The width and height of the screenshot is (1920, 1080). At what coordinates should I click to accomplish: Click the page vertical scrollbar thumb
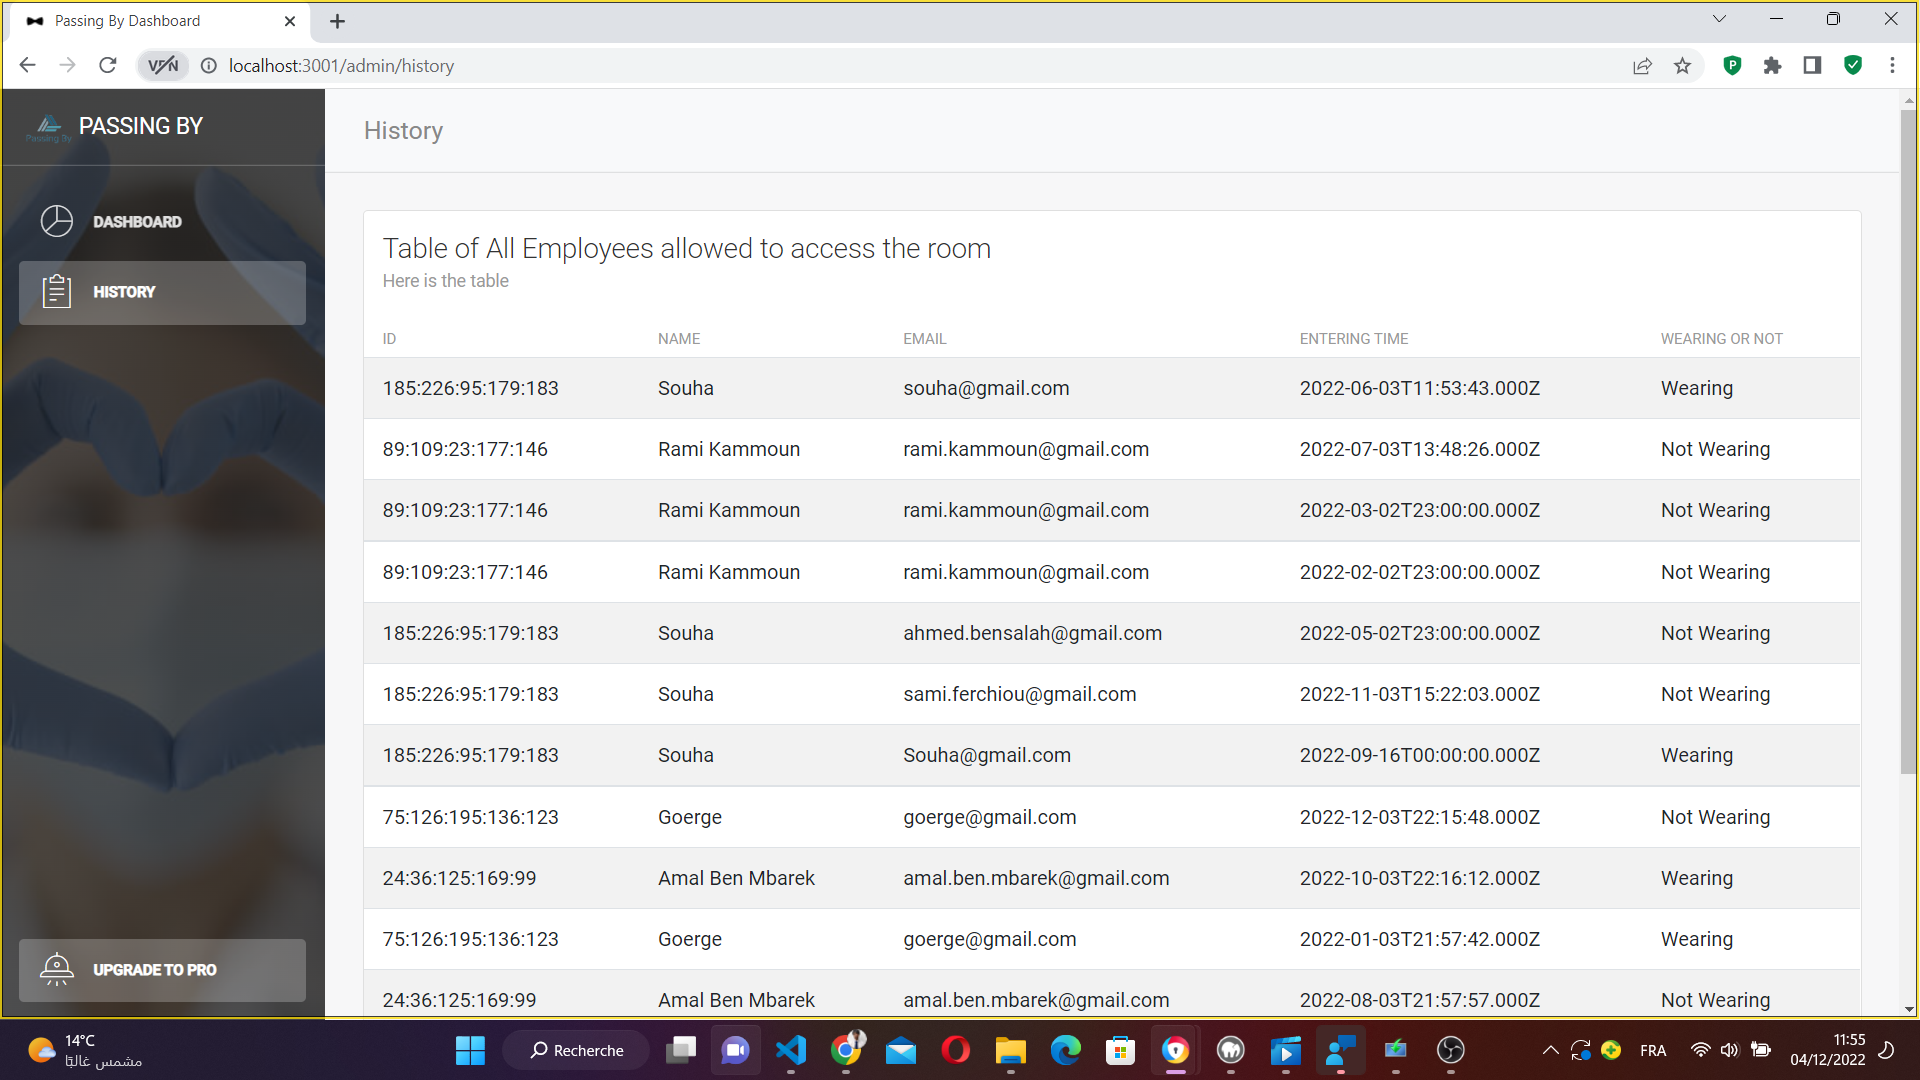pyautogui.click(x=1908, y=440)
